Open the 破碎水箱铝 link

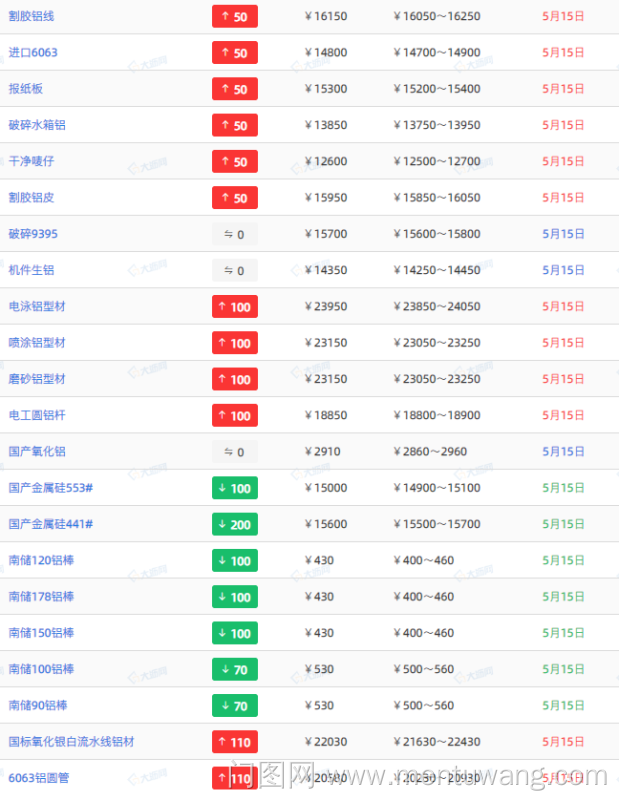tap(37, 125)
